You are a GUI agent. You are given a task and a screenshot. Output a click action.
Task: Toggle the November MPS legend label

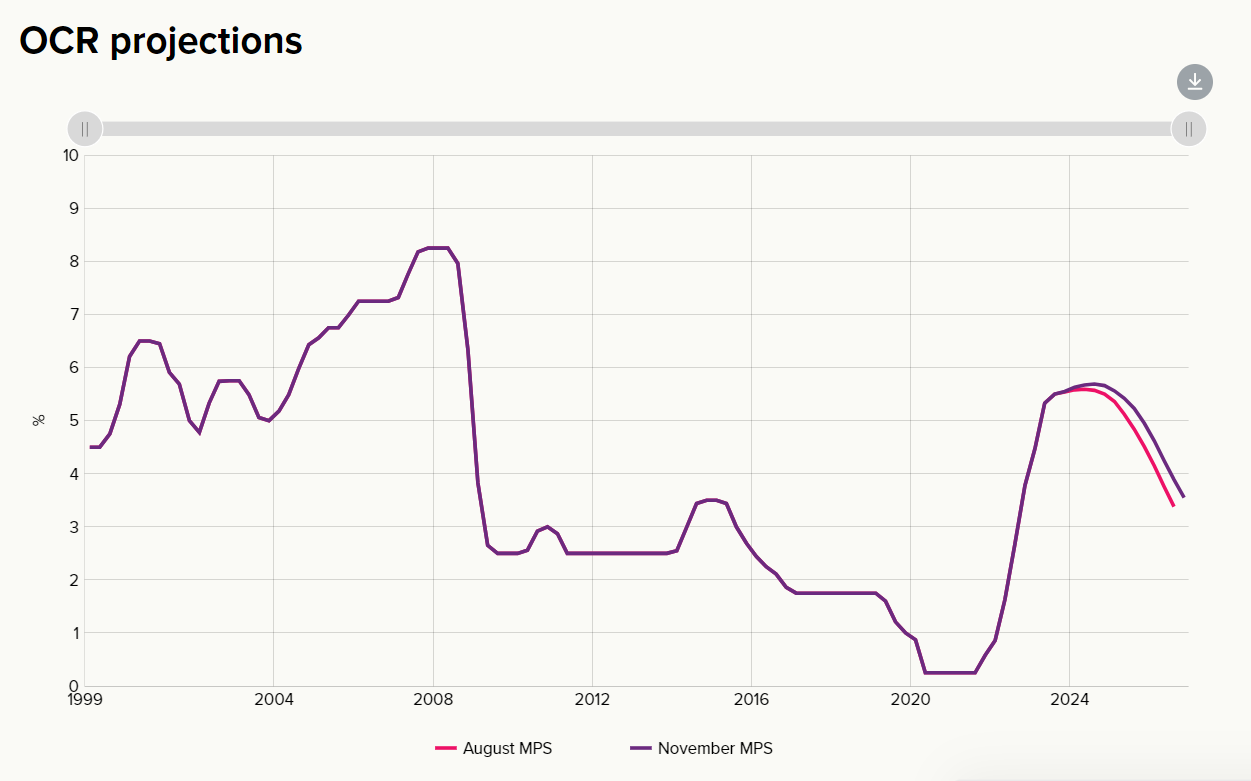715,748
